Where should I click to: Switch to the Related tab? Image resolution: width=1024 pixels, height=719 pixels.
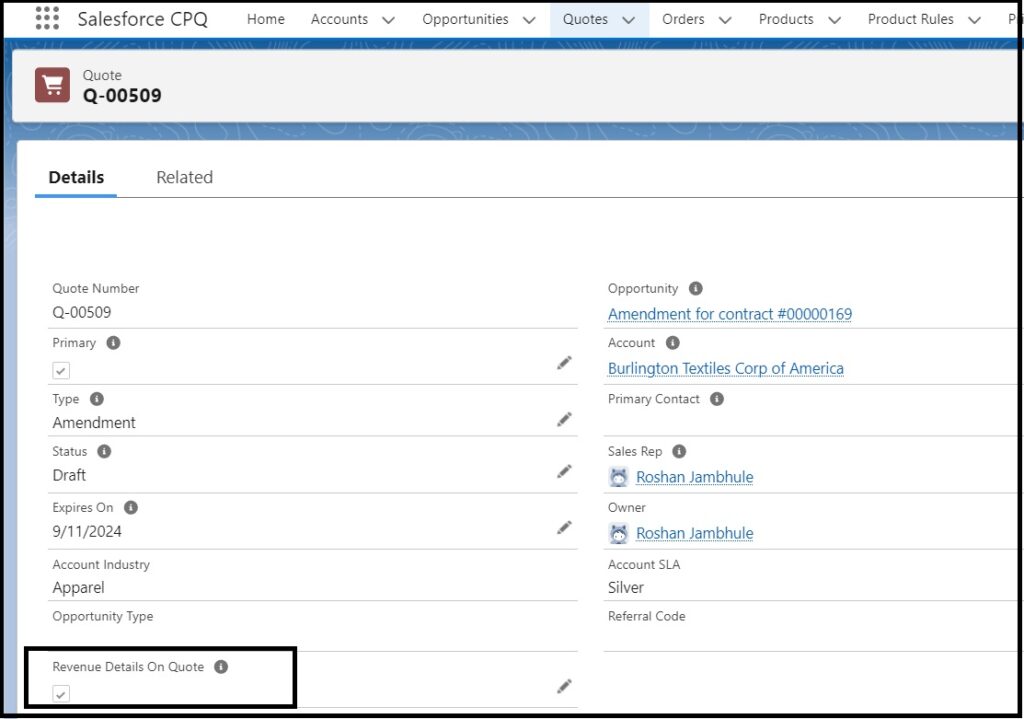[184, 178]
